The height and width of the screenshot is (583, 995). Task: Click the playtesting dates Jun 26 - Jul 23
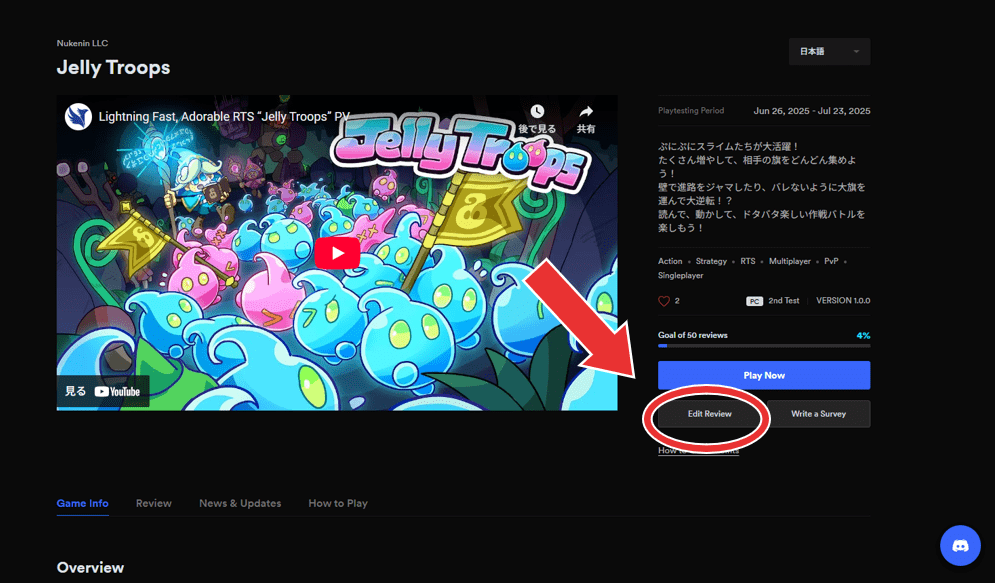(812, 111)
